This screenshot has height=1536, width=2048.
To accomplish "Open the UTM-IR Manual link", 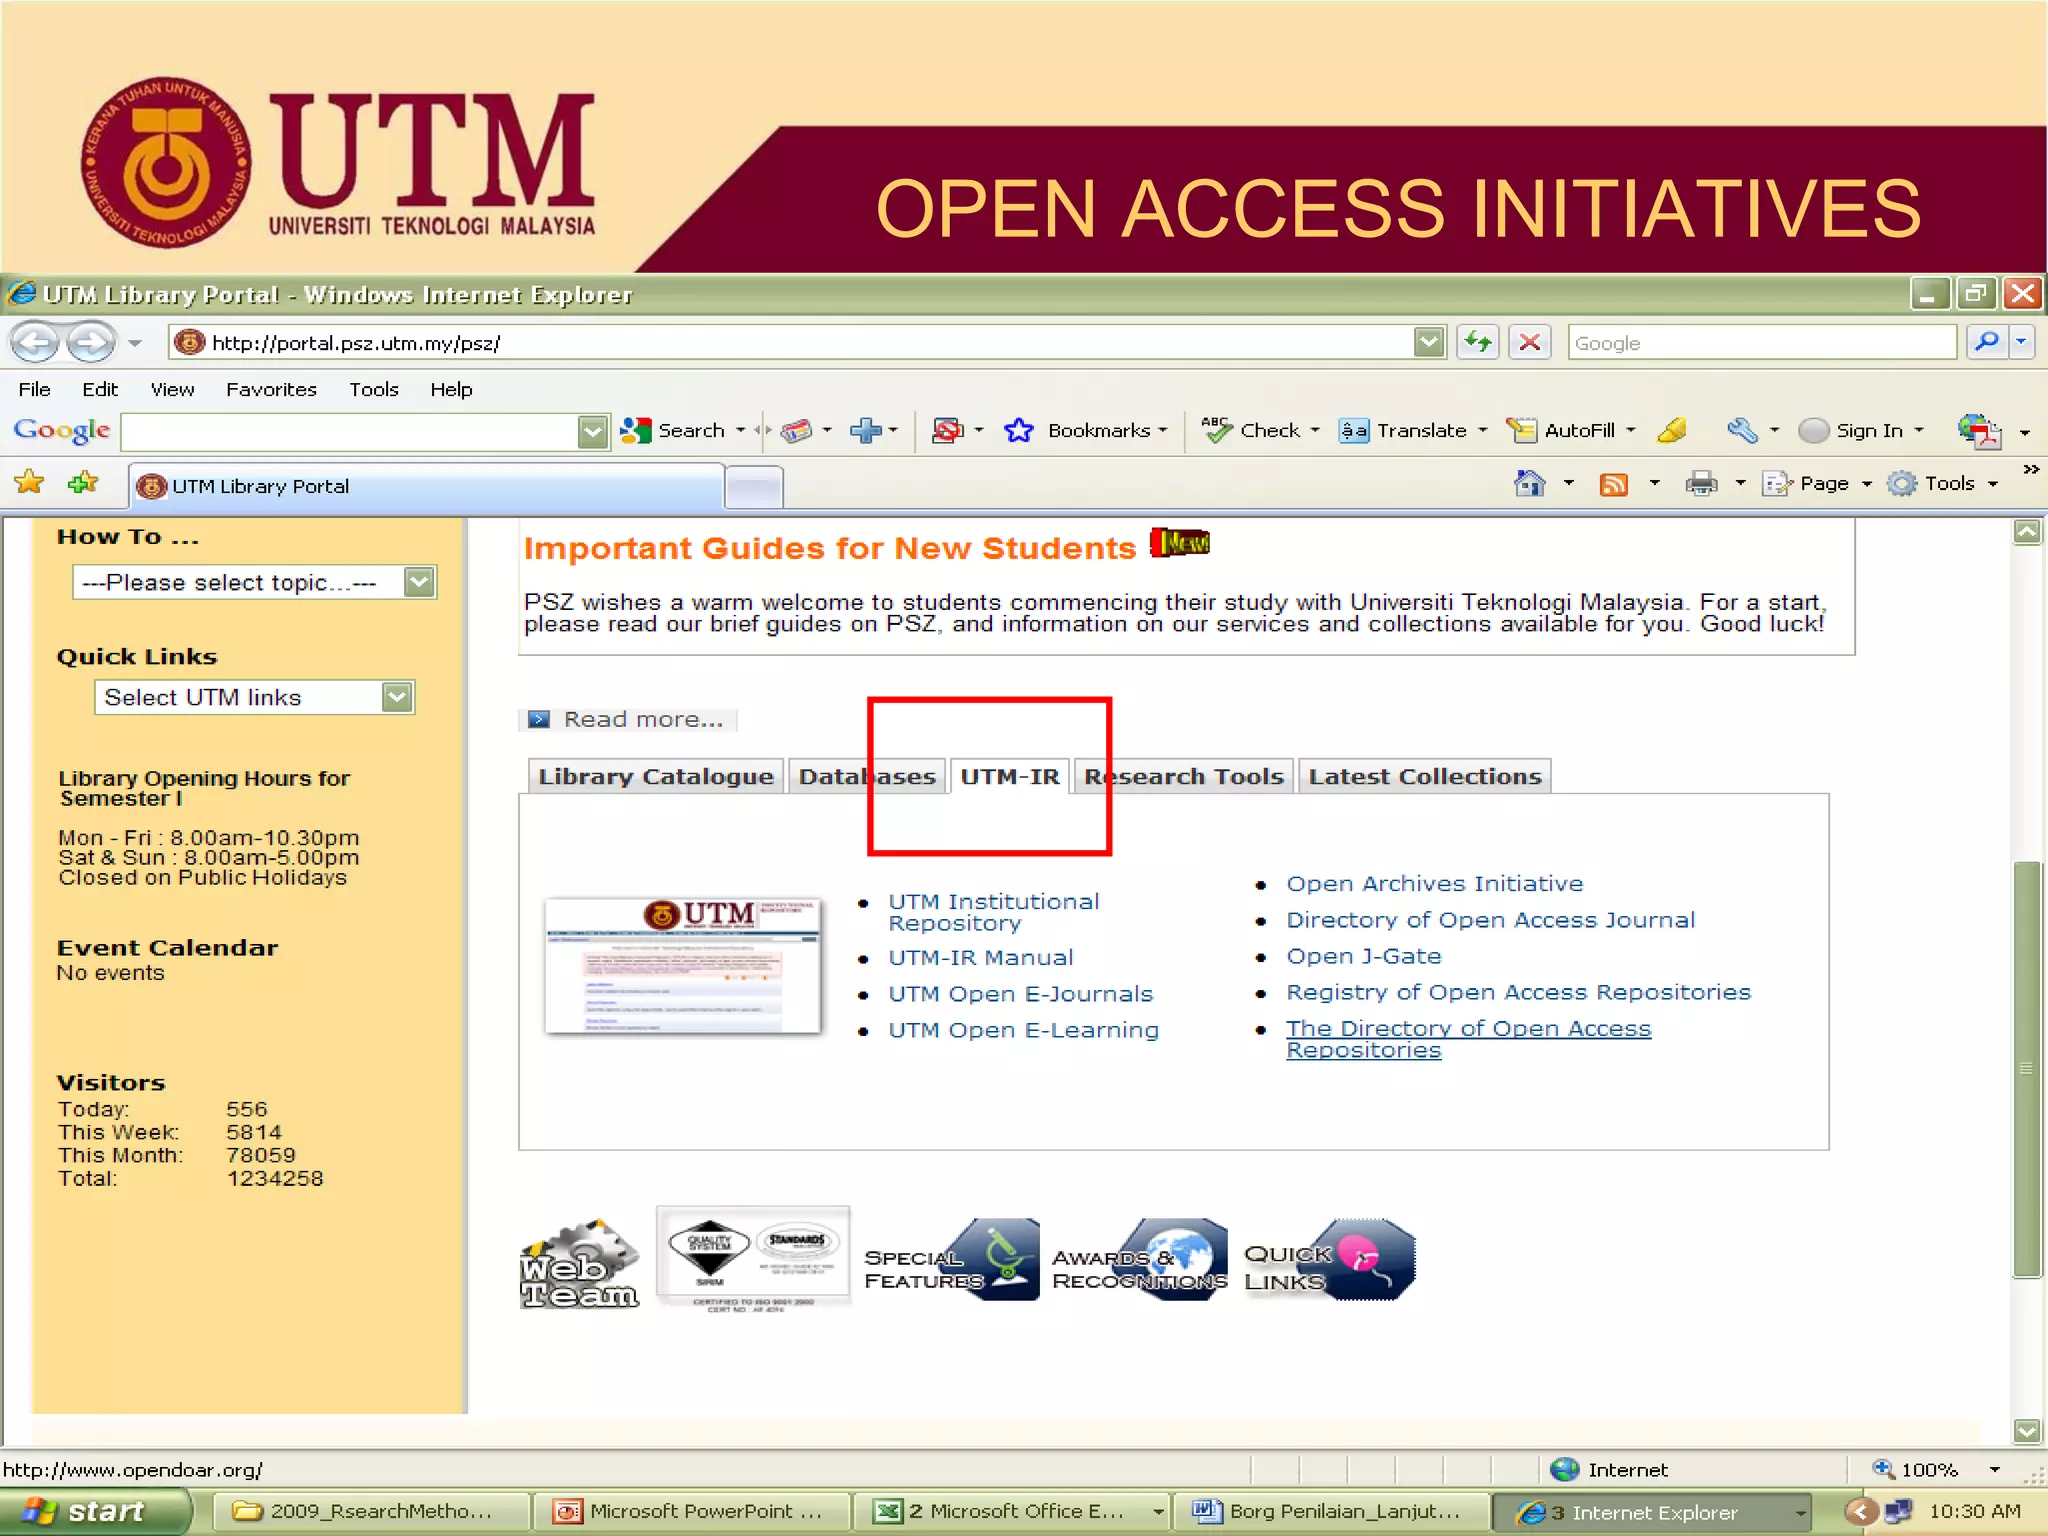I will pyautogui.click(x=980, y=958).
